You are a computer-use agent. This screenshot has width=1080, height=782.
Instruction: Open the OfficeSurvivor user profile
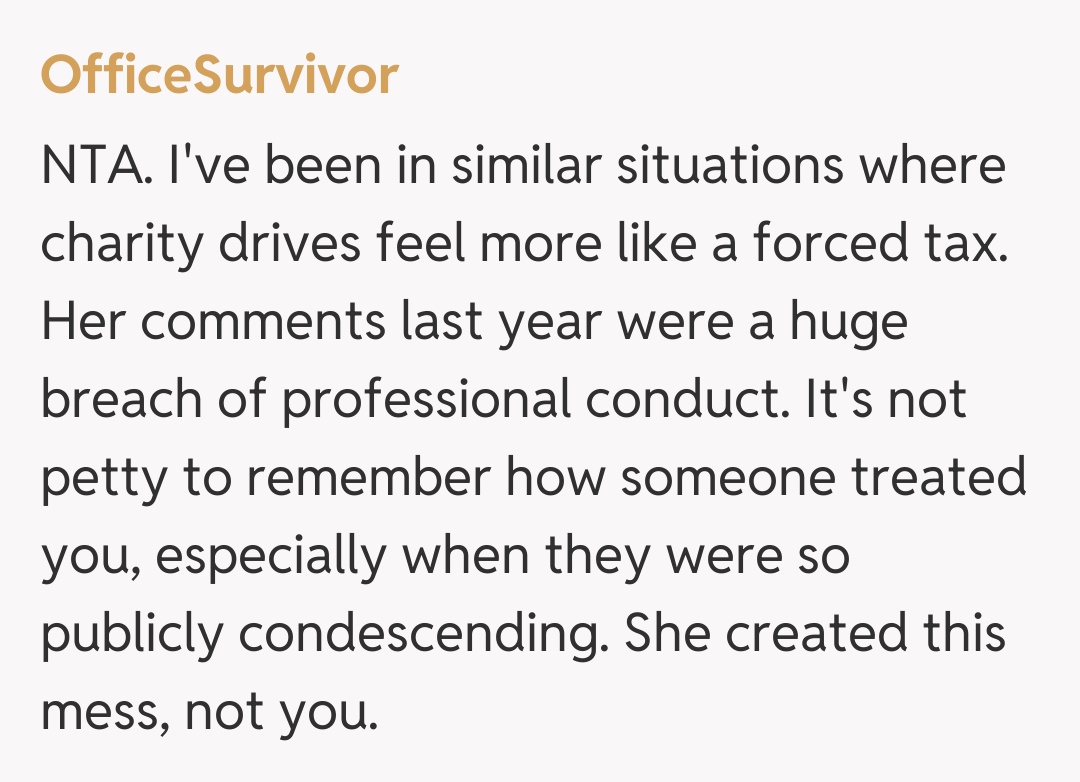point(219,75)
